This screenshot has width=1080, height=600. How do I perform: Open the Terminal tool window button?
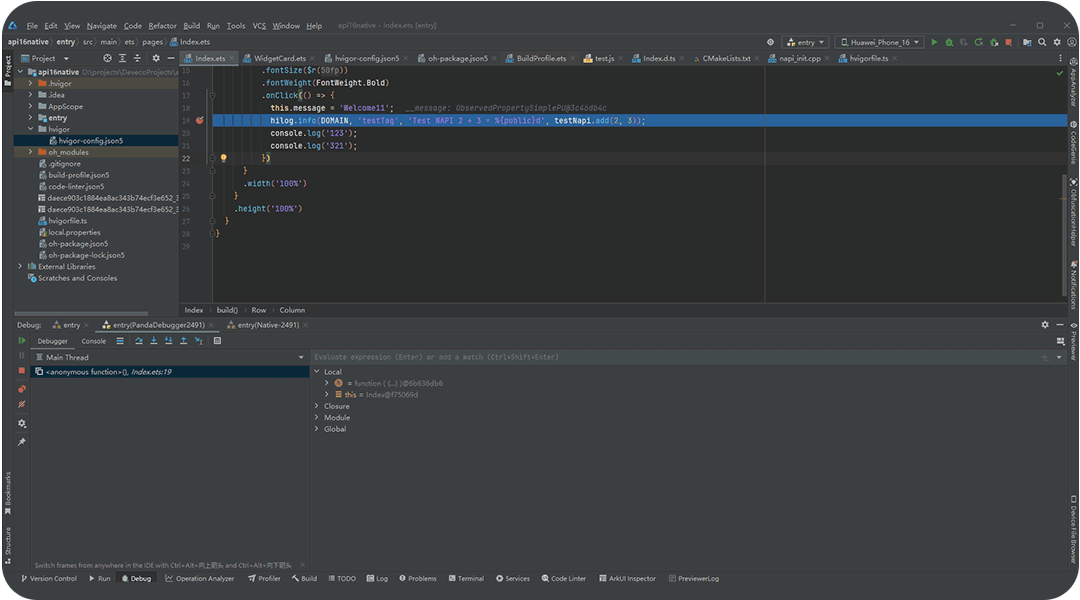point(466,578)
